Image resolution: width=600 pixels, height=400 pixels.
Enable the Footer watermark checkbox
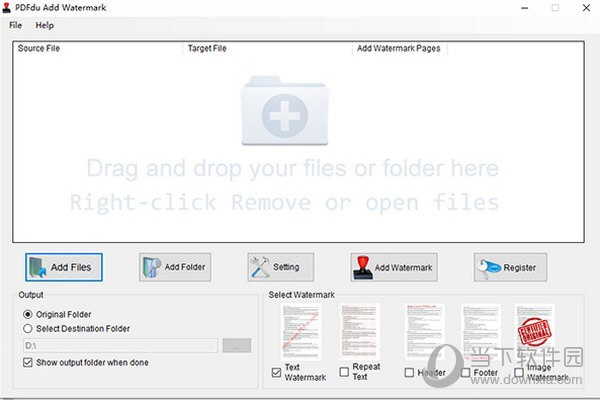[x=466, y=372]
